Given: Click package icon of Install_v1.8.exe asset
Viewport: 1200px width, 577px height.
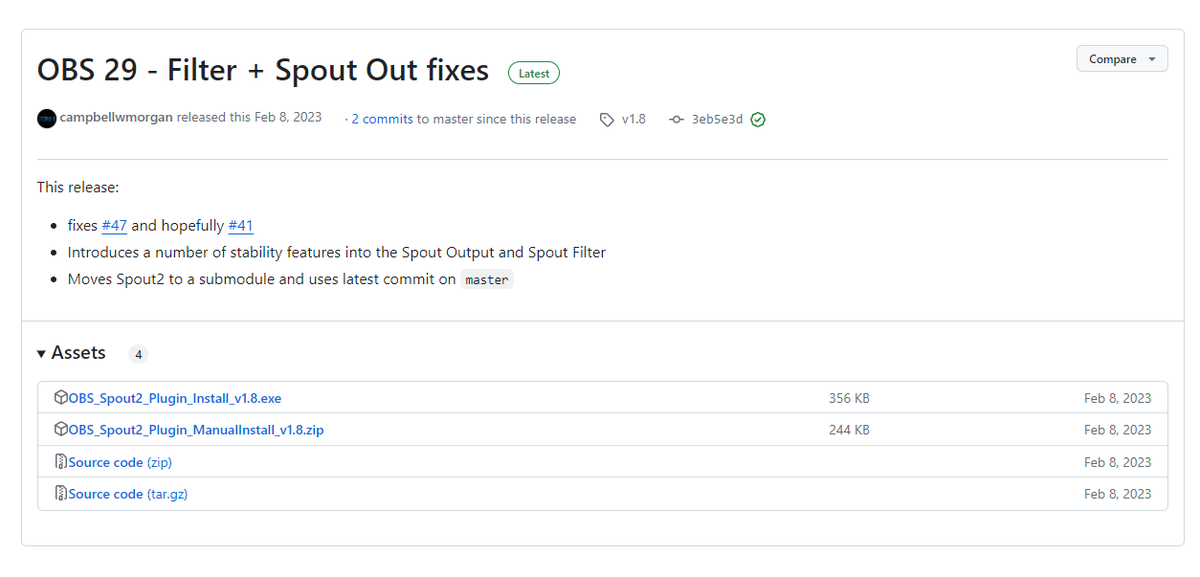Looking at the screenshot, I should point(60,398).
